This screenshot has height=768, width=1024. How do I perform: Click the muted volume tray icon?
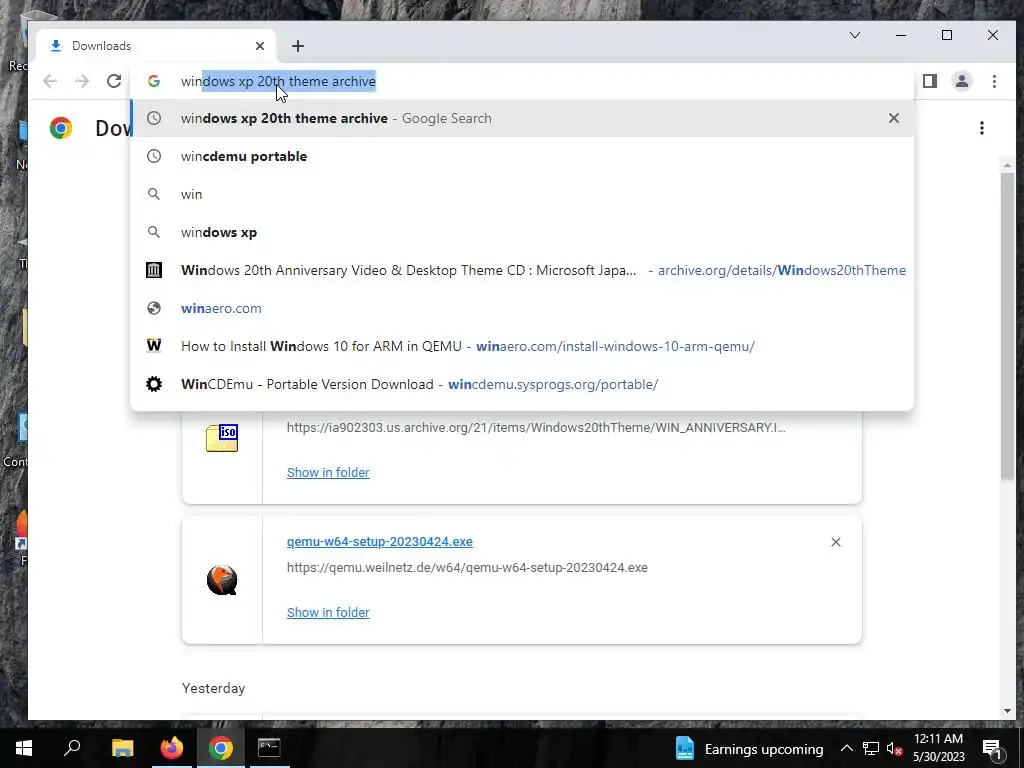[x=895, y=748]
